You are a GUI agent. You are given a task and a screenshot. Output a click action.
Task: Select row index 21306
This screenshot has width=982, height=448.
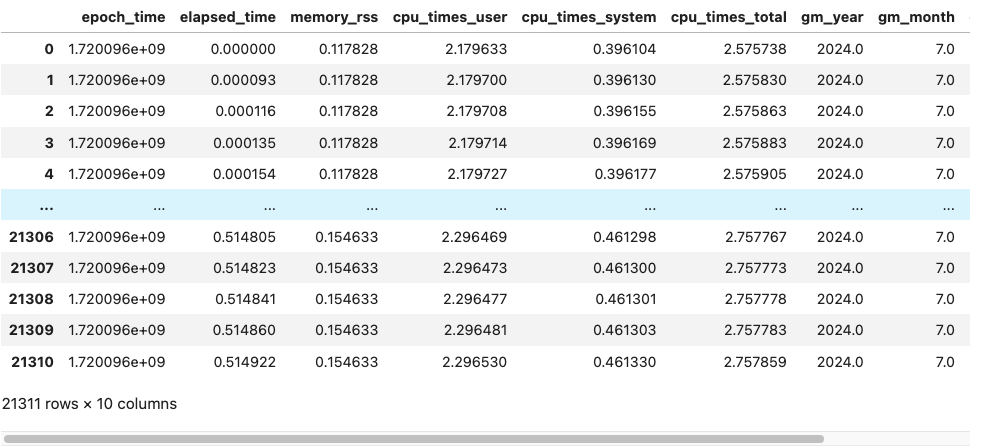point(31,237)
